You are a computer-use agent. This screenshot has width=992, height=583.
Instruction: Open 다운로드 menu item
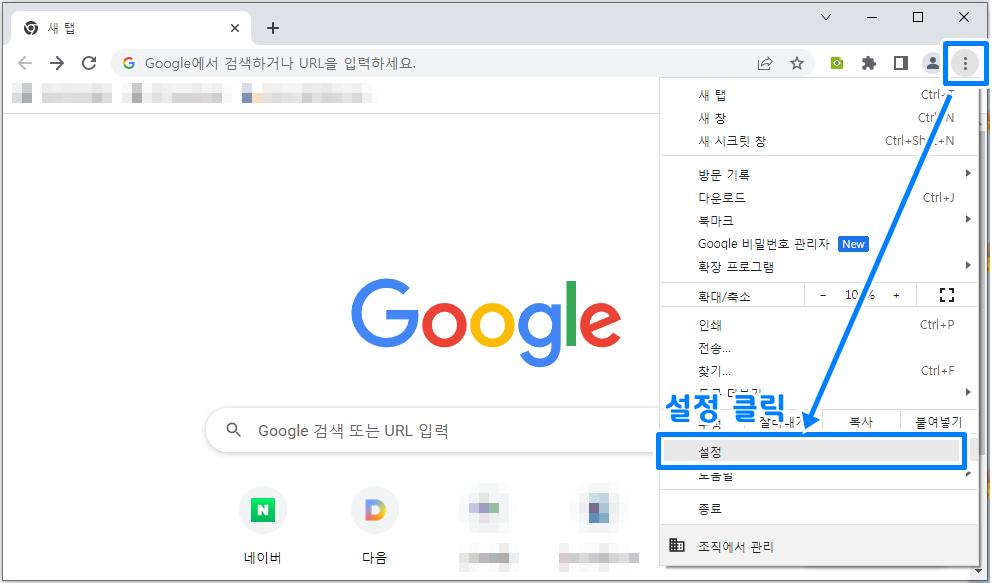(x=819, y=198)
